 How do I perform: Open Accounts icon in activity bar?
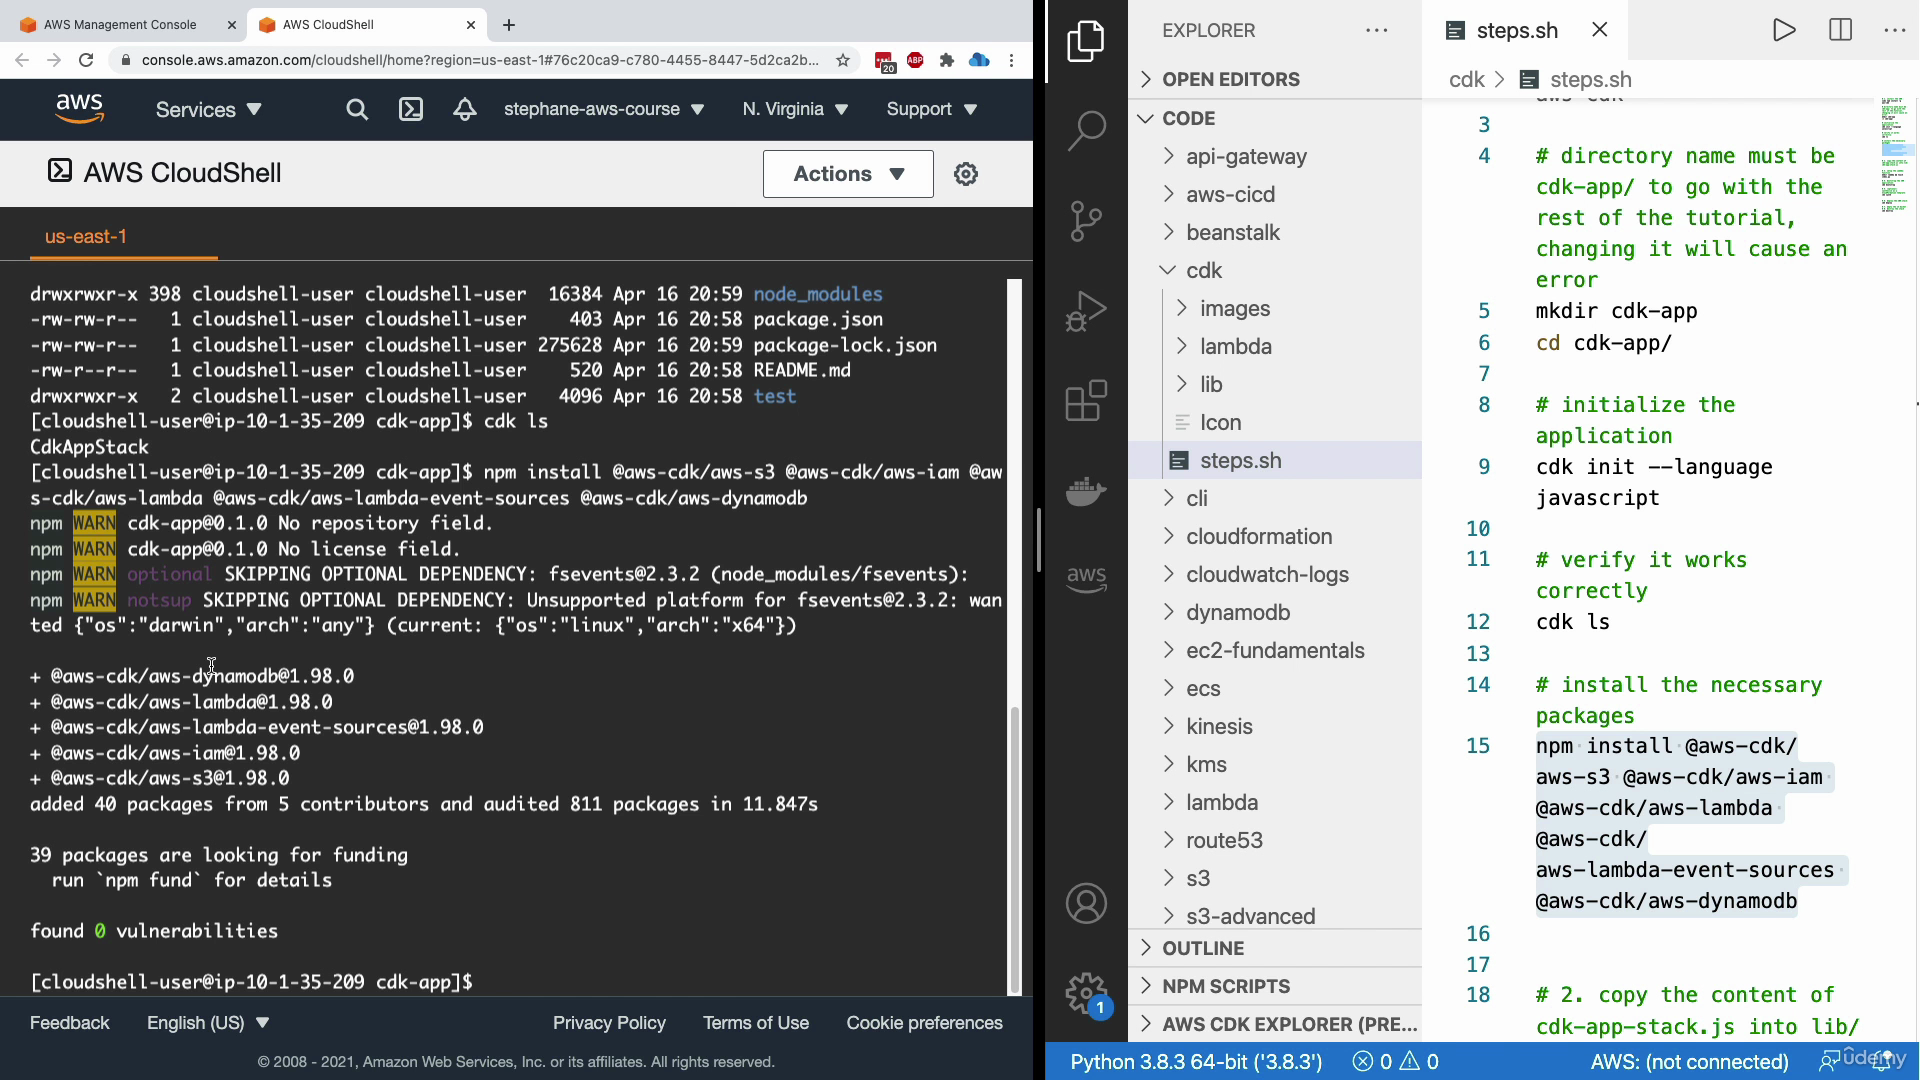pos(1086,903)
